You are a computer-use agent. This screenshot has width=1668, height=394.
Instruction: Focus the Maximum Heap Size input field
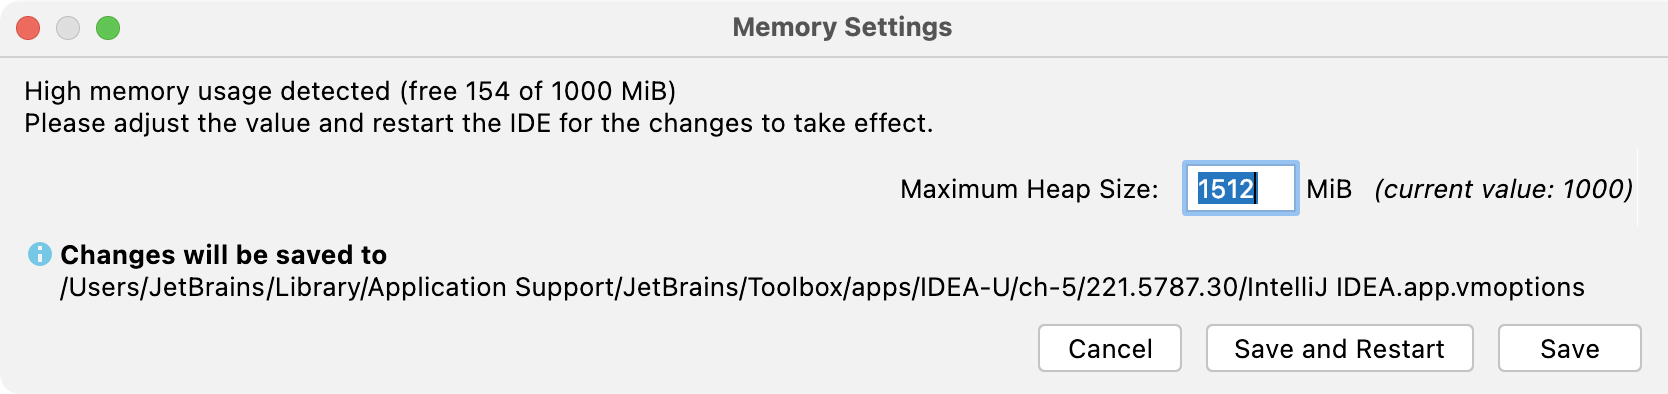pos(1241,188)
